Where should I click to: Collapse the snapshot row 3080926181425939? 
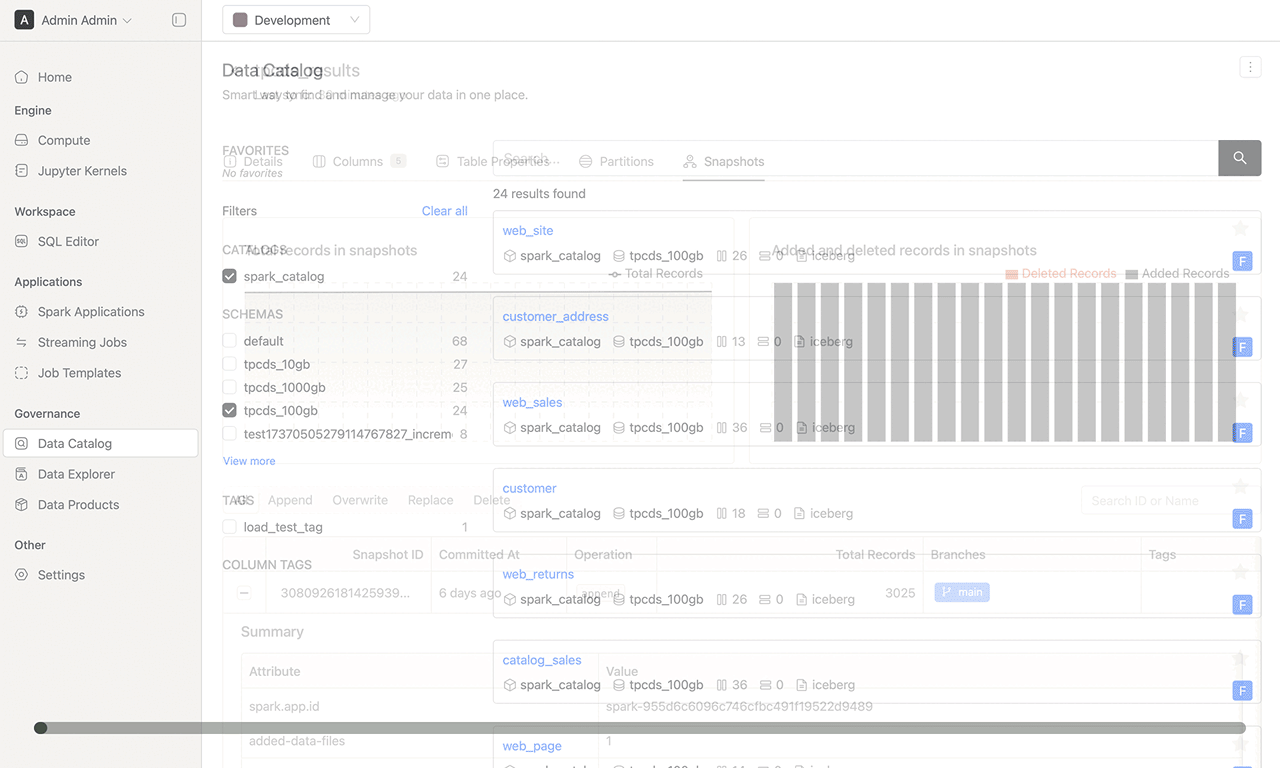coord(244,593)
